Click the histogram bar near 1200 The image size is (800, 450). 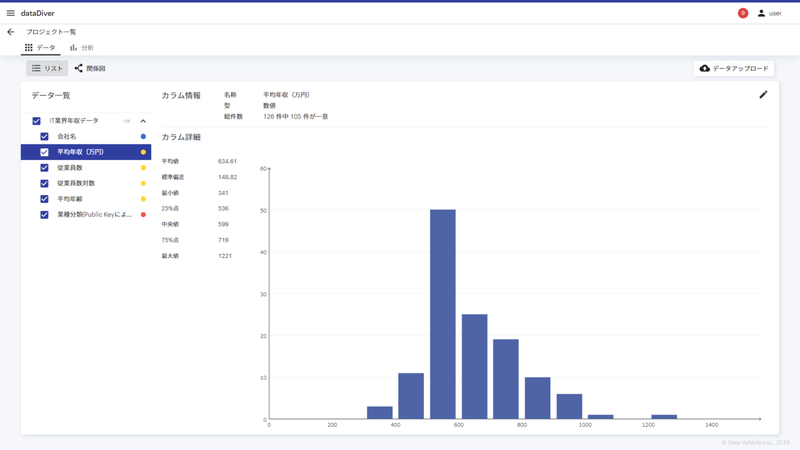[664, 417]
